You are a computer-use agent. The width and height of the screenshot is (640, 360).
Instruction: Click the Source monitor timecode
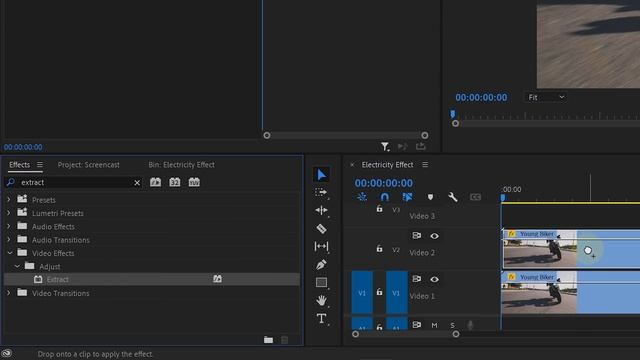pos(23,147)
